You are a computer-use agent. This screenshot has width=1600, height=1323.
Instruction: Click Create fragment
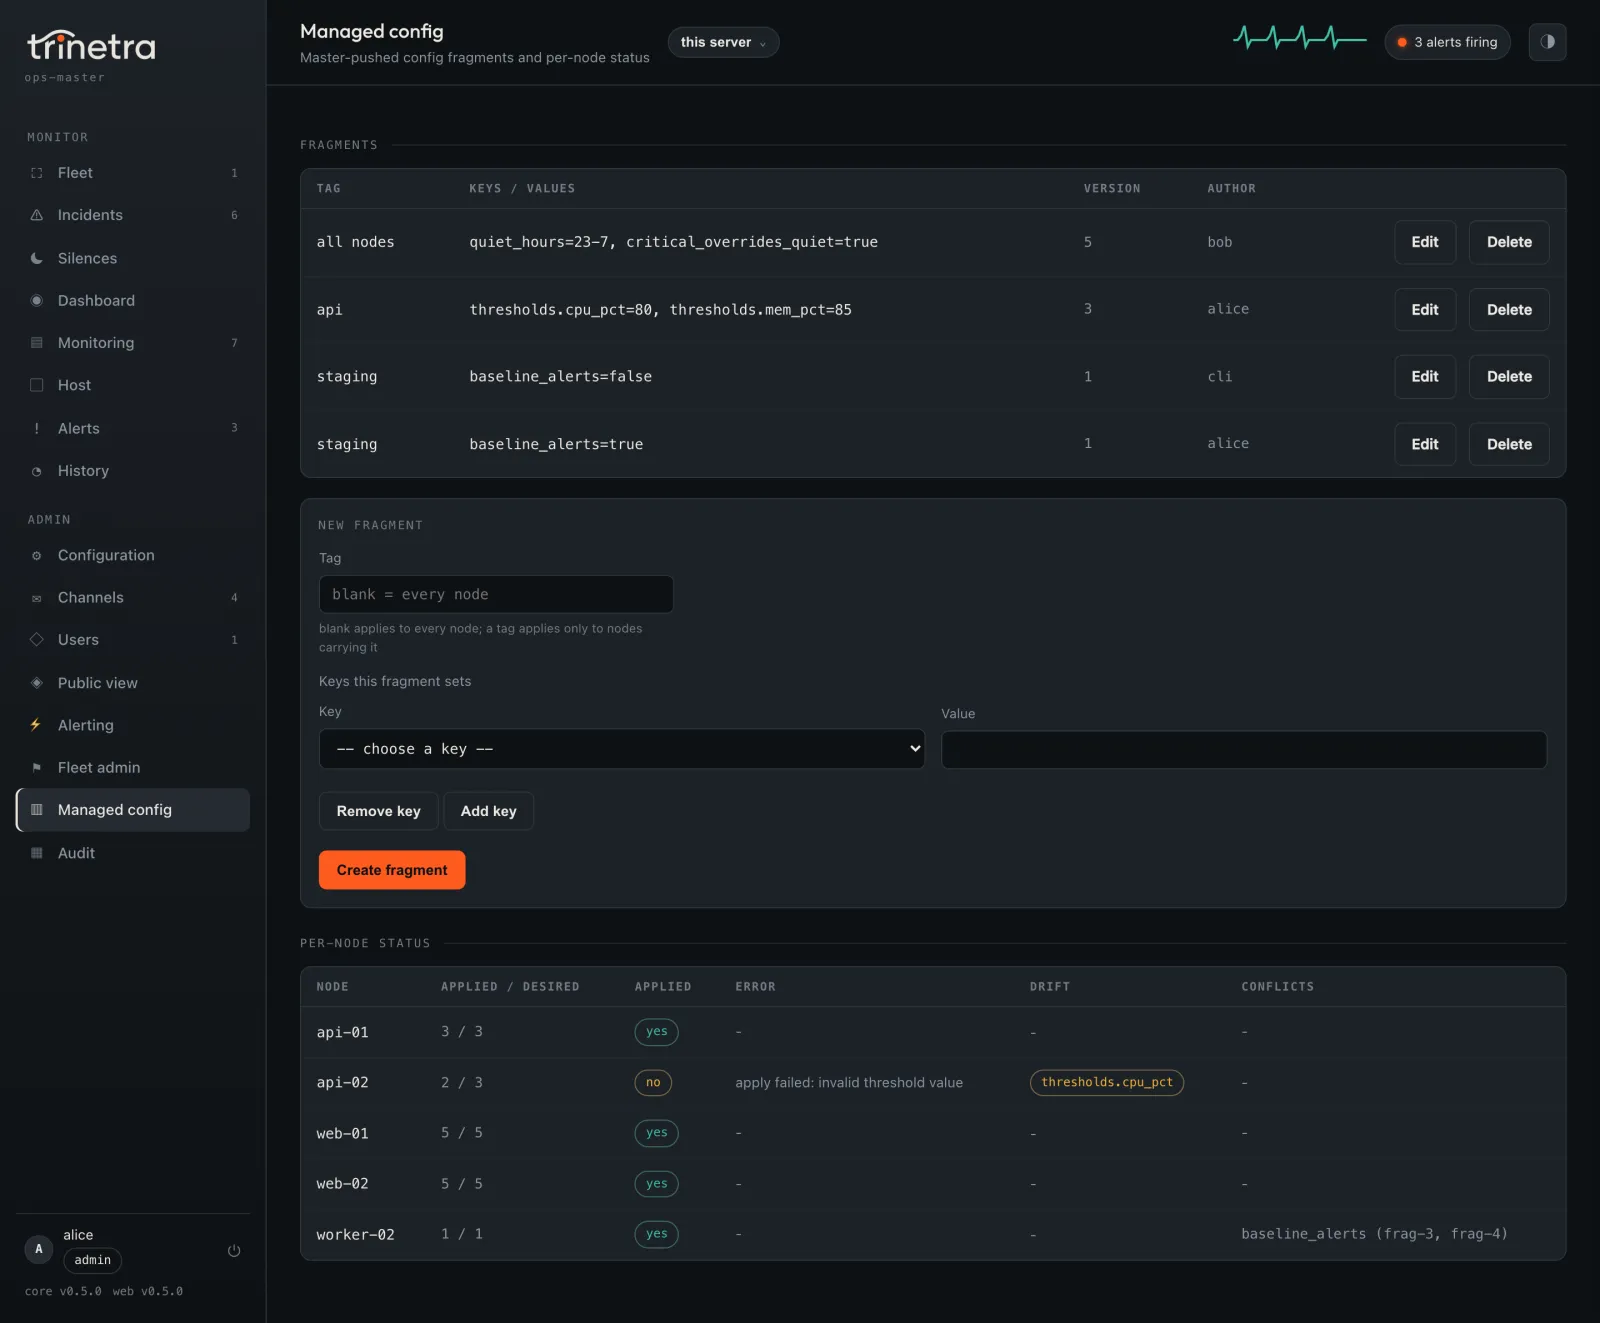click(392, 870)
